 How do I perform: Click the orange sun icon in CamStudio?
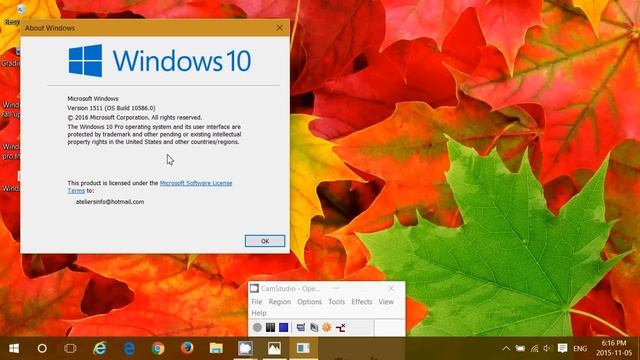click(327, 327)
